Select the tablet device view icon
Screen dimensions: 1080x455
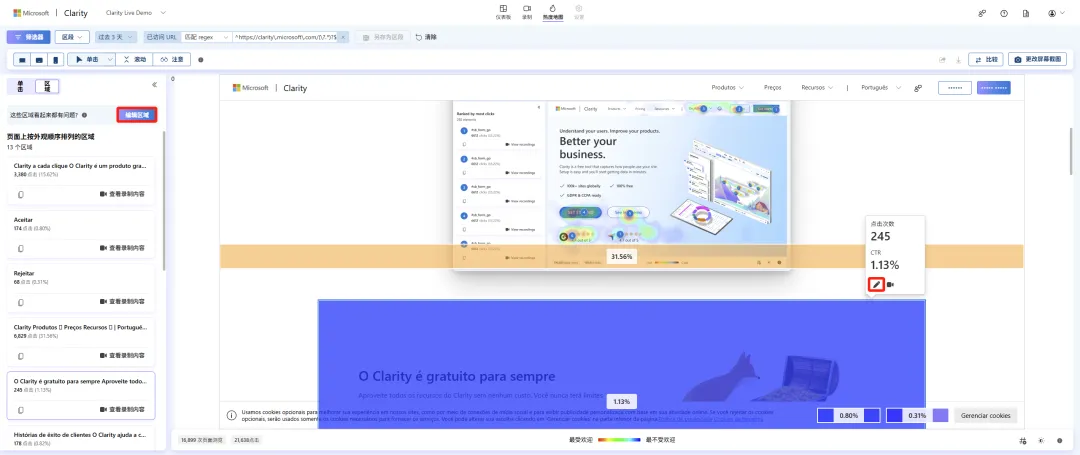[x=39, y=60]
